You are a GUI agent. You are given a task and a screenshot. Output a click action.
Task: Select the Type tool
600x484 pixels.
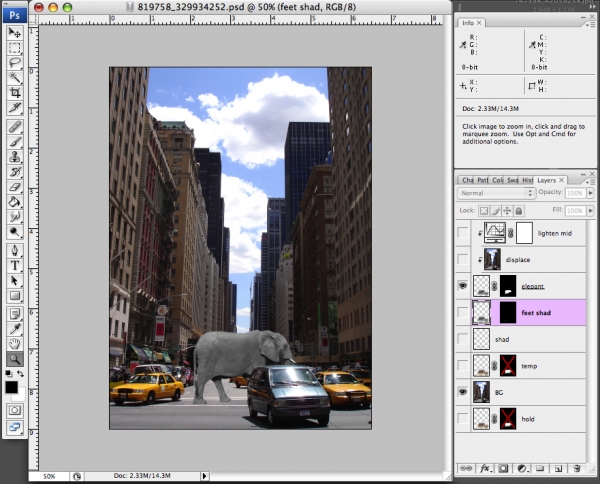point(15,266)
